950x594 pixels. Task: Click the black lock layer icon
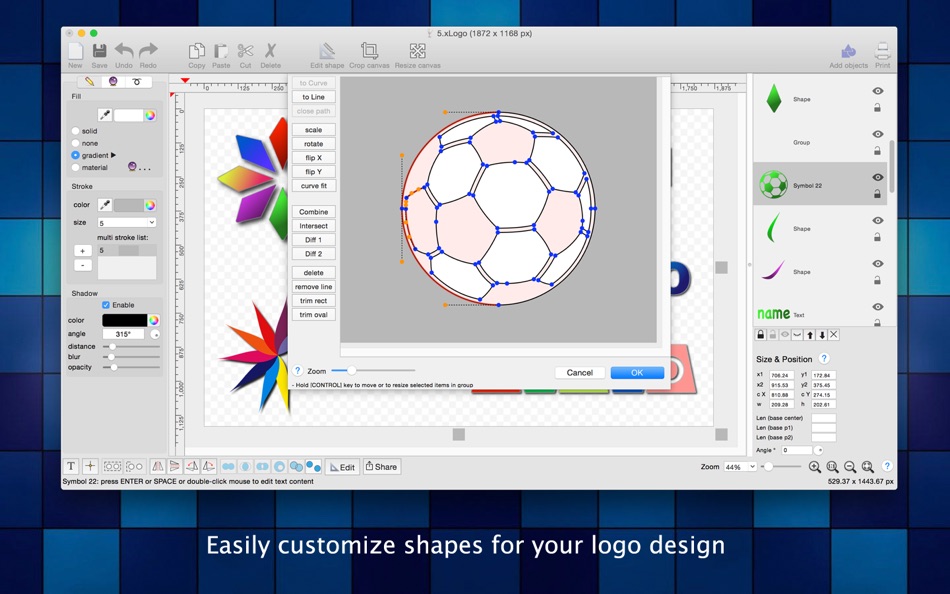click(761, 335)
